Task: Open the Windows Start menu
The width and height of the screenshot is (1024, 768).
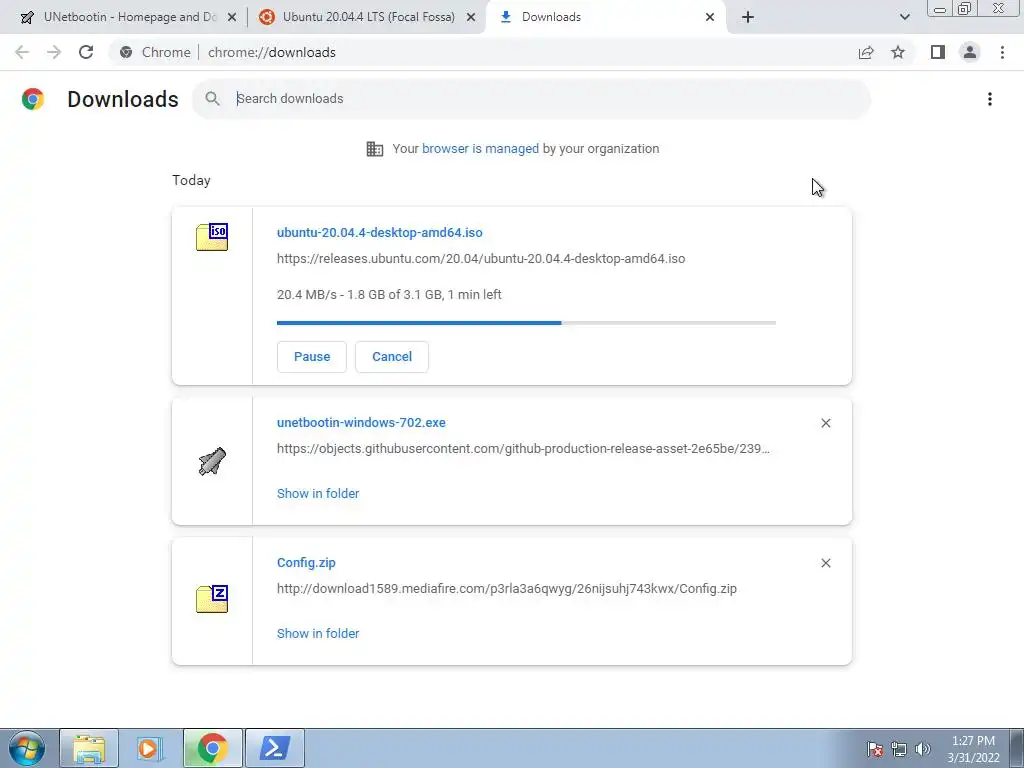Action: (x=27, y=748)
